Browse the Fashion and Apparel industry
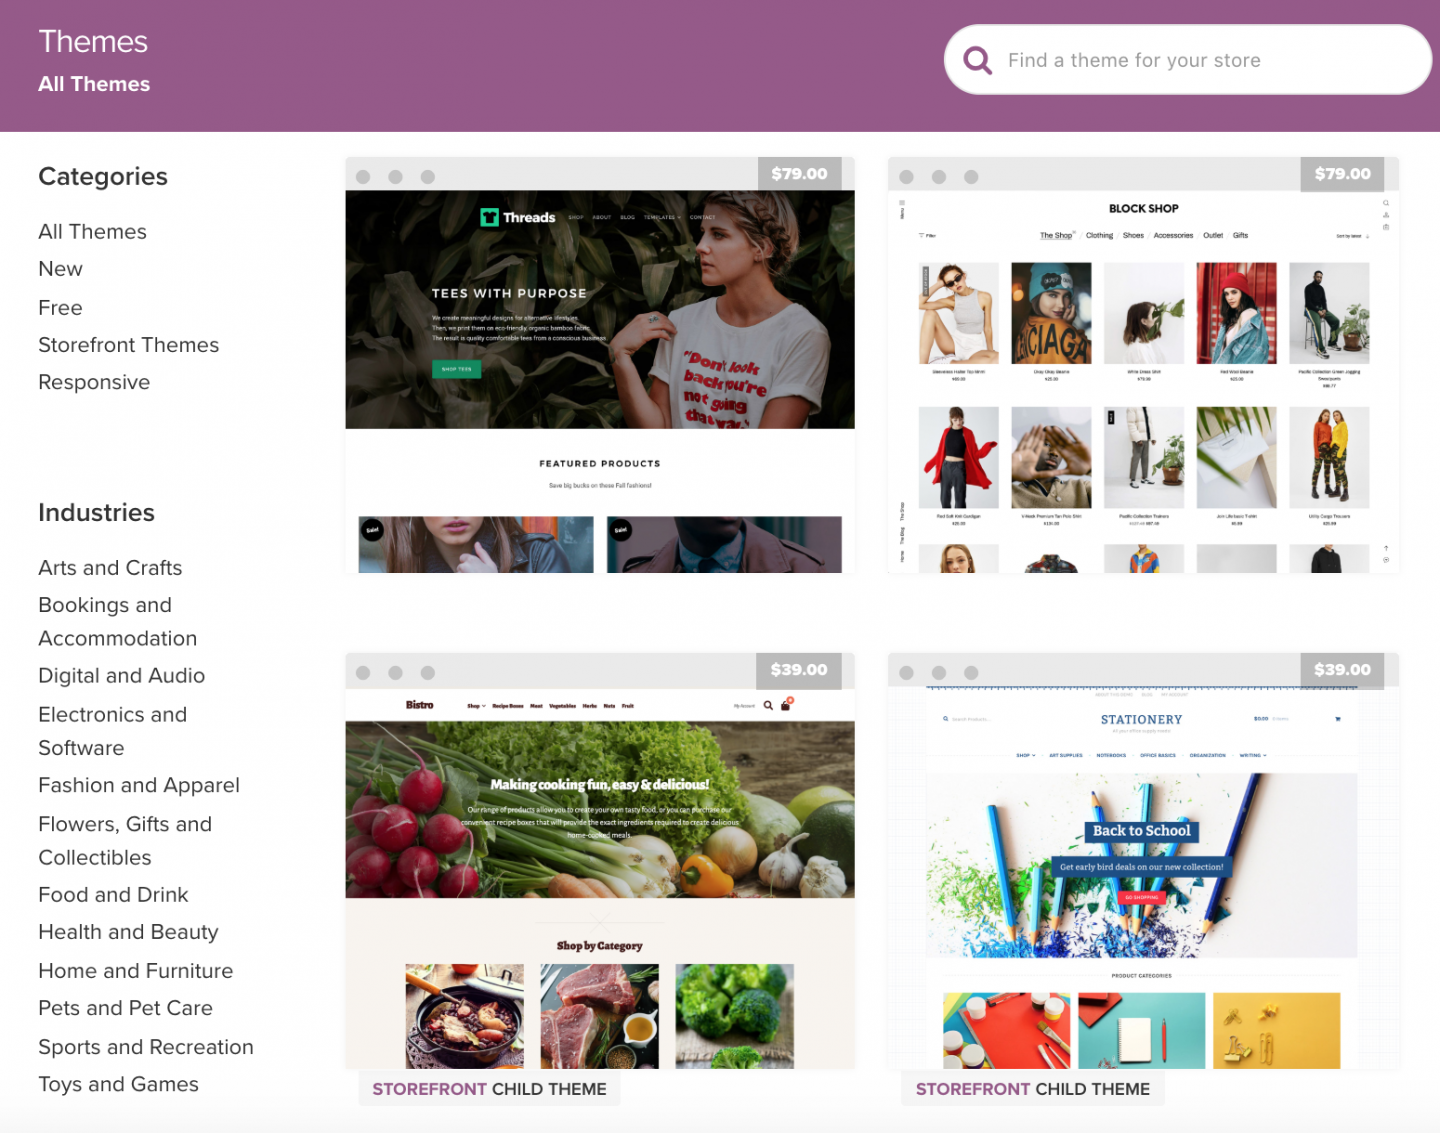1440x1133 pixels. (x=139, y=785)
